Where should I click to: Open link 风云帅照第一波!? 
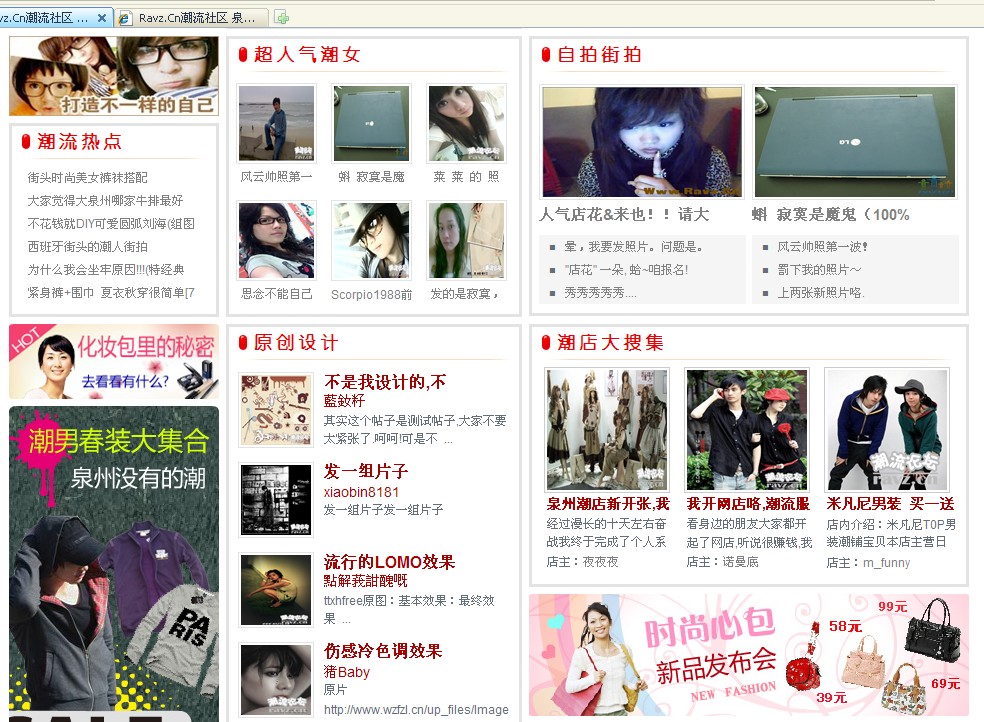pos(822,247)
